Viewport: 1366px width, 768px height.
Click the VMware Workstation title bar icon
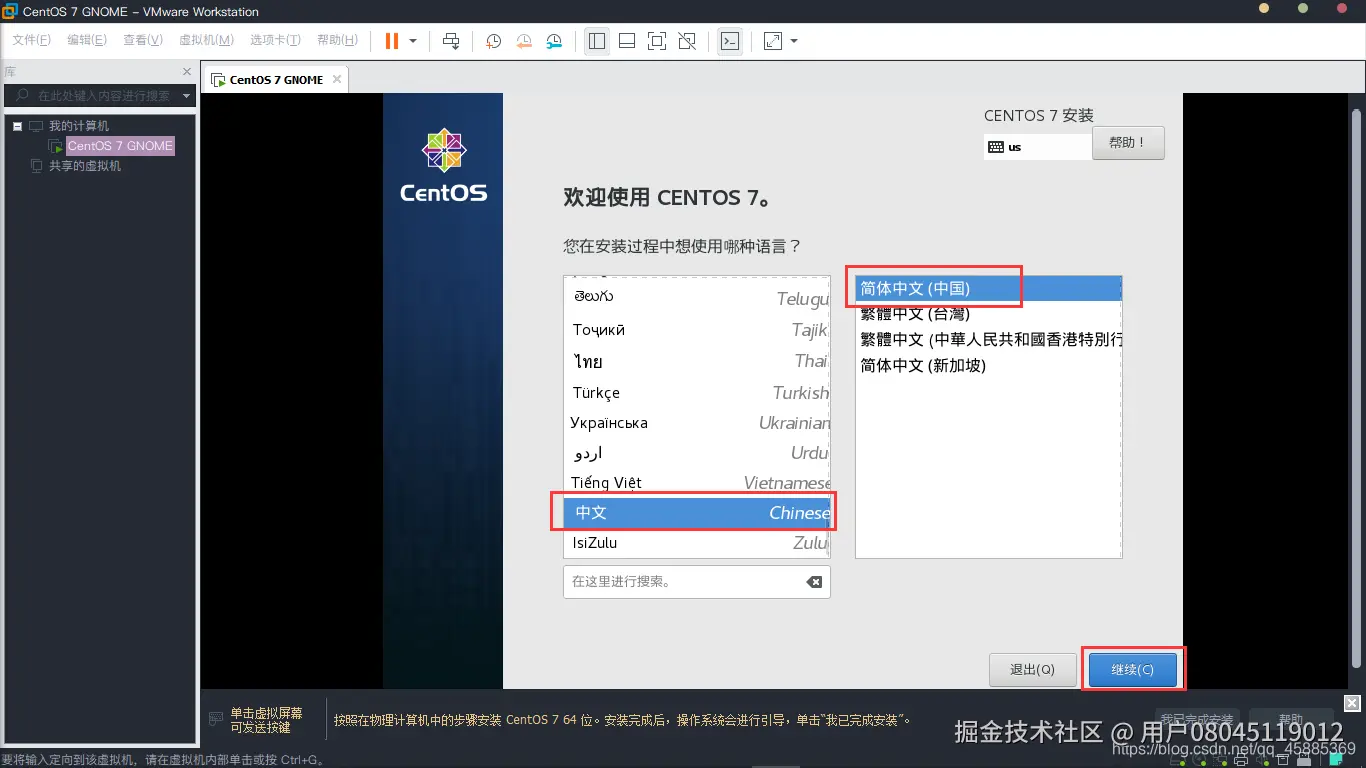(10, 11)
